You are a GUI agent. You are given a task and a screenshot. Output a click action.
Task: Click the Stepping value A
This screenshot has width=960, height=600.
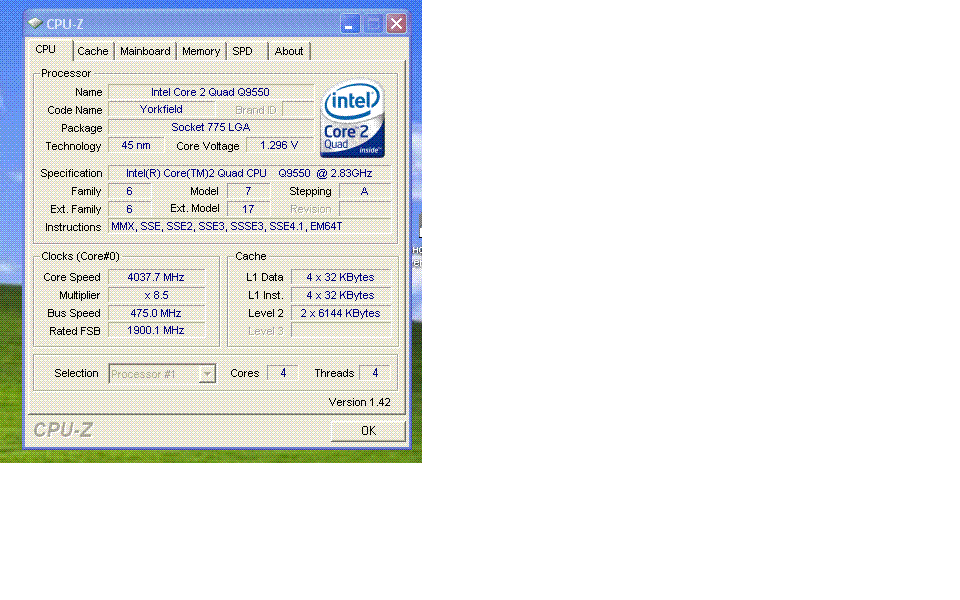(x=364, y=191)
